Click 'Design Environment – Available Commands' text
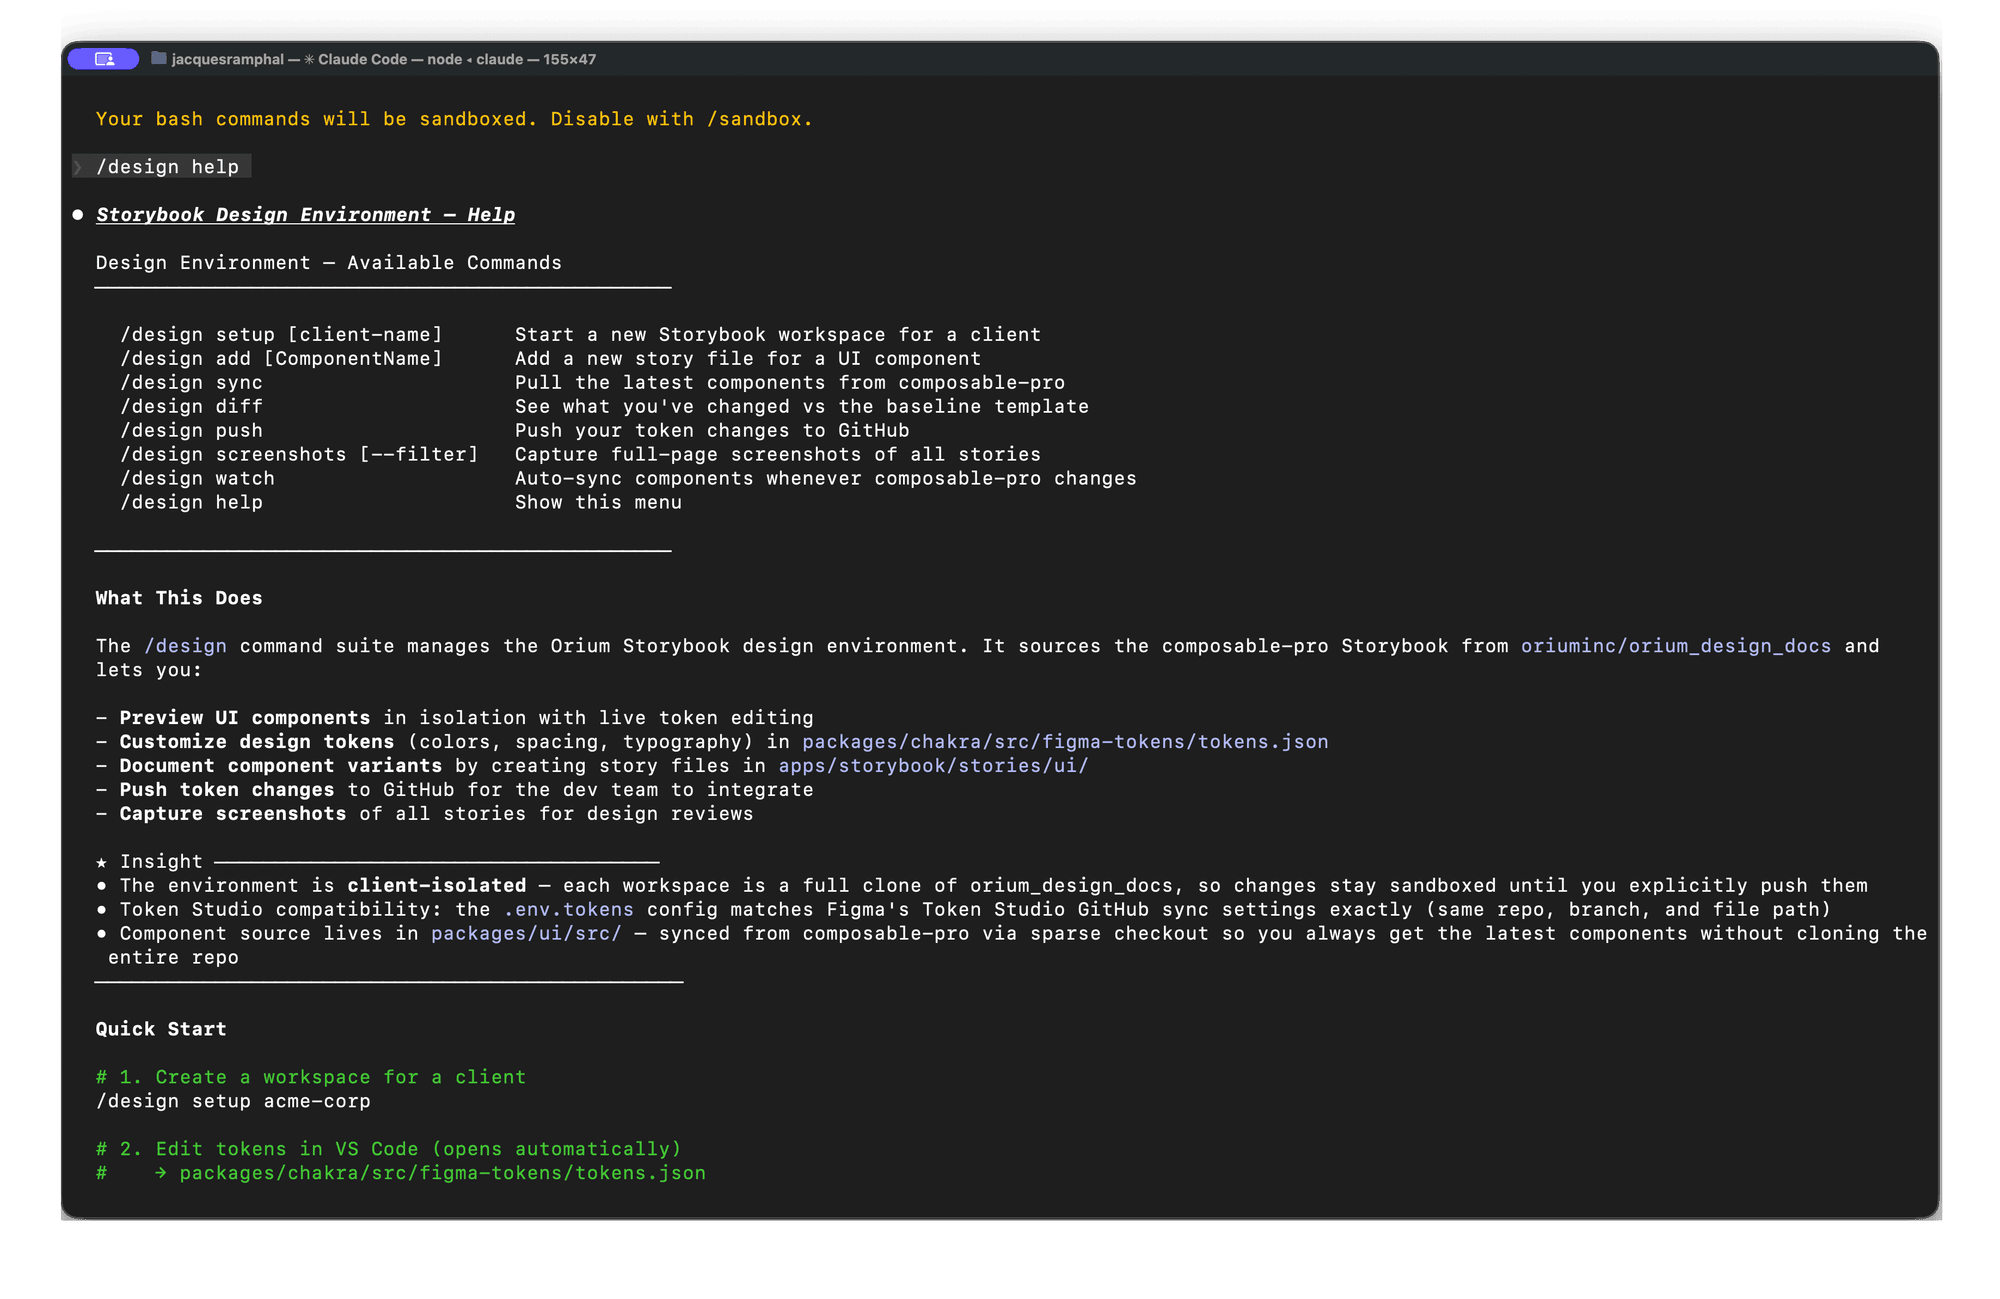Image resolution: width=2000 pixels, height=1299 pixels. (328, 263)
